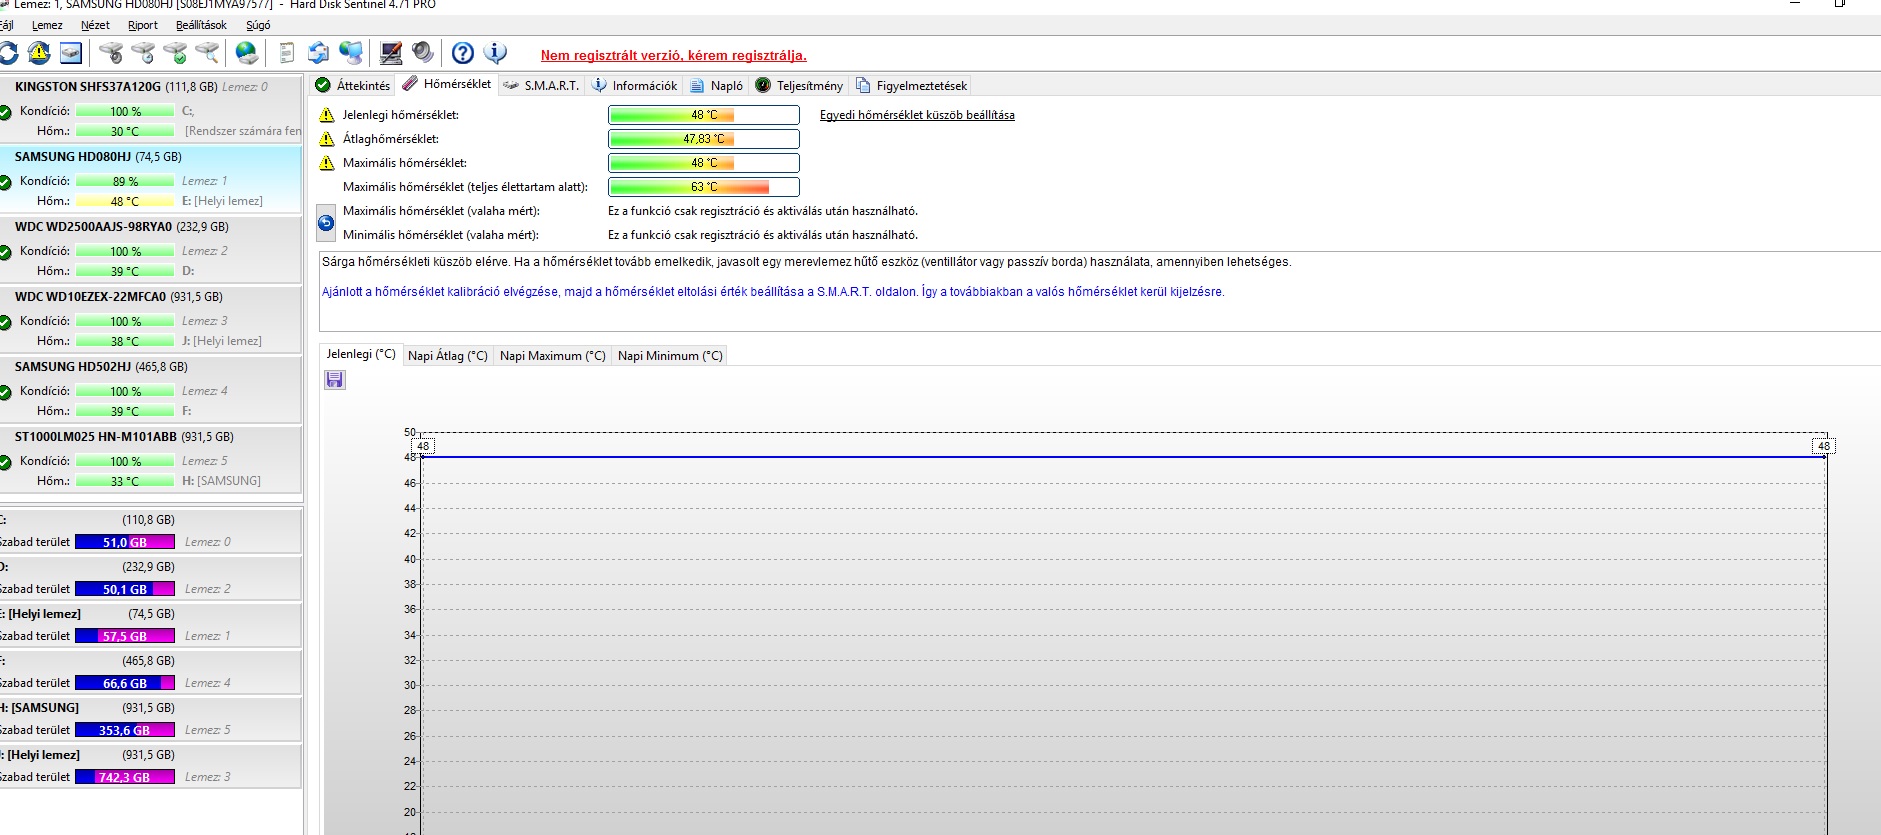
Task: Click the envelope send report icon
Action: (x=318, y=53)
